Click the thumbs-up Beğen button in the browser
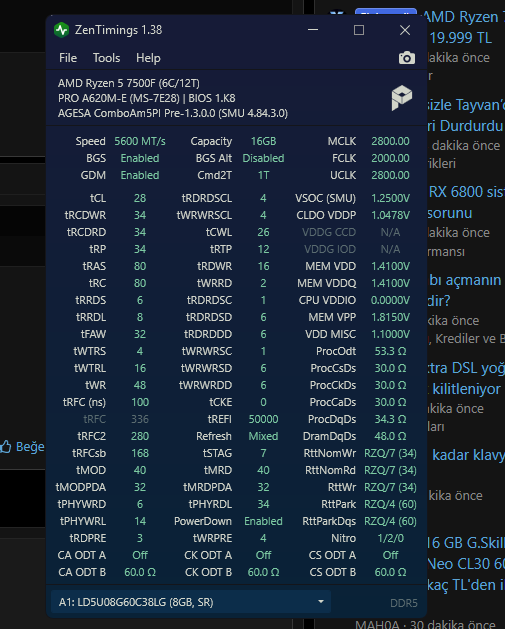The image size is (505, 629). click(x=22, y=446)
